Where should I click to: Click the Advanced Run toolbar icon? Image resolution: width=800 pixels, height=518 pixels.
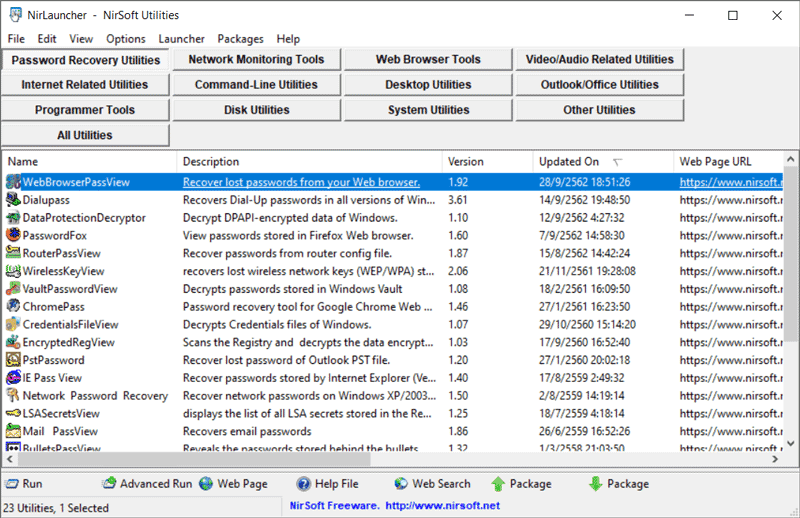[x=109, y=483]
